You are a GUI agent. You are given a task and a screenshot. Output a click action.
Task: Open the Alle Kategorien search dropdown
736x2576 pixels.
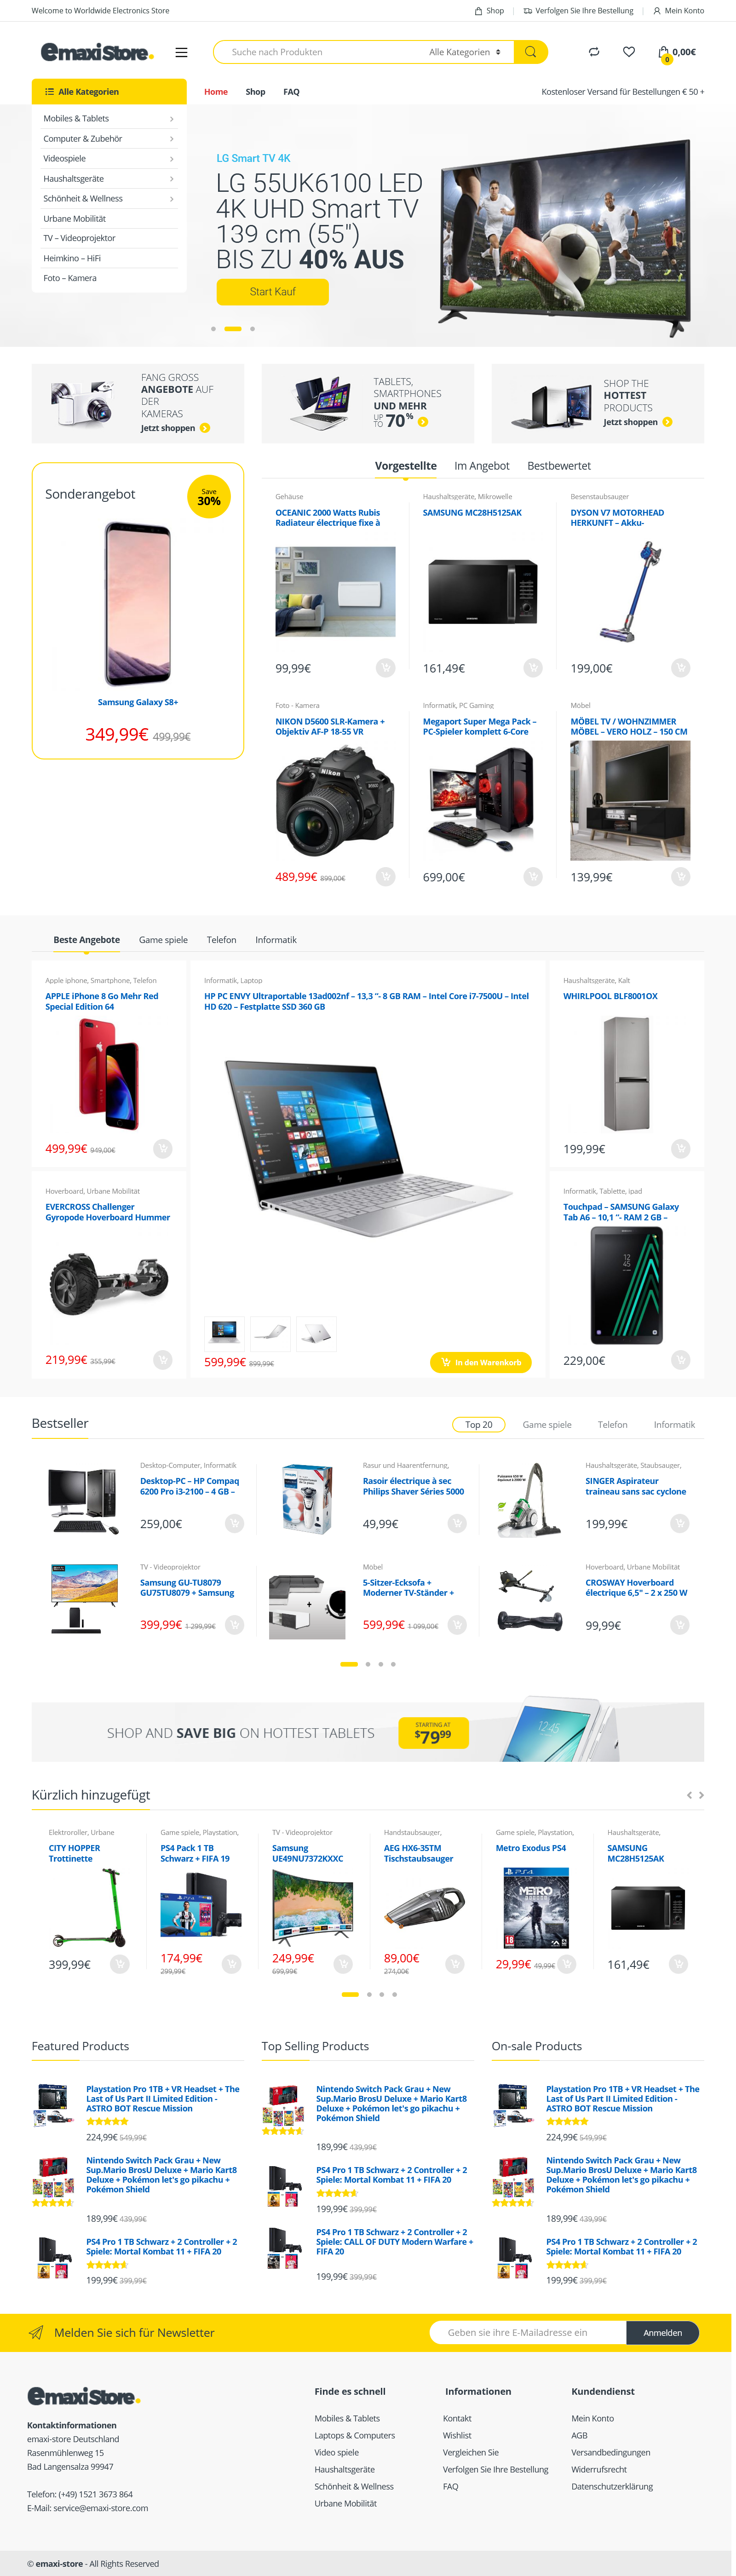coord(464,52)
